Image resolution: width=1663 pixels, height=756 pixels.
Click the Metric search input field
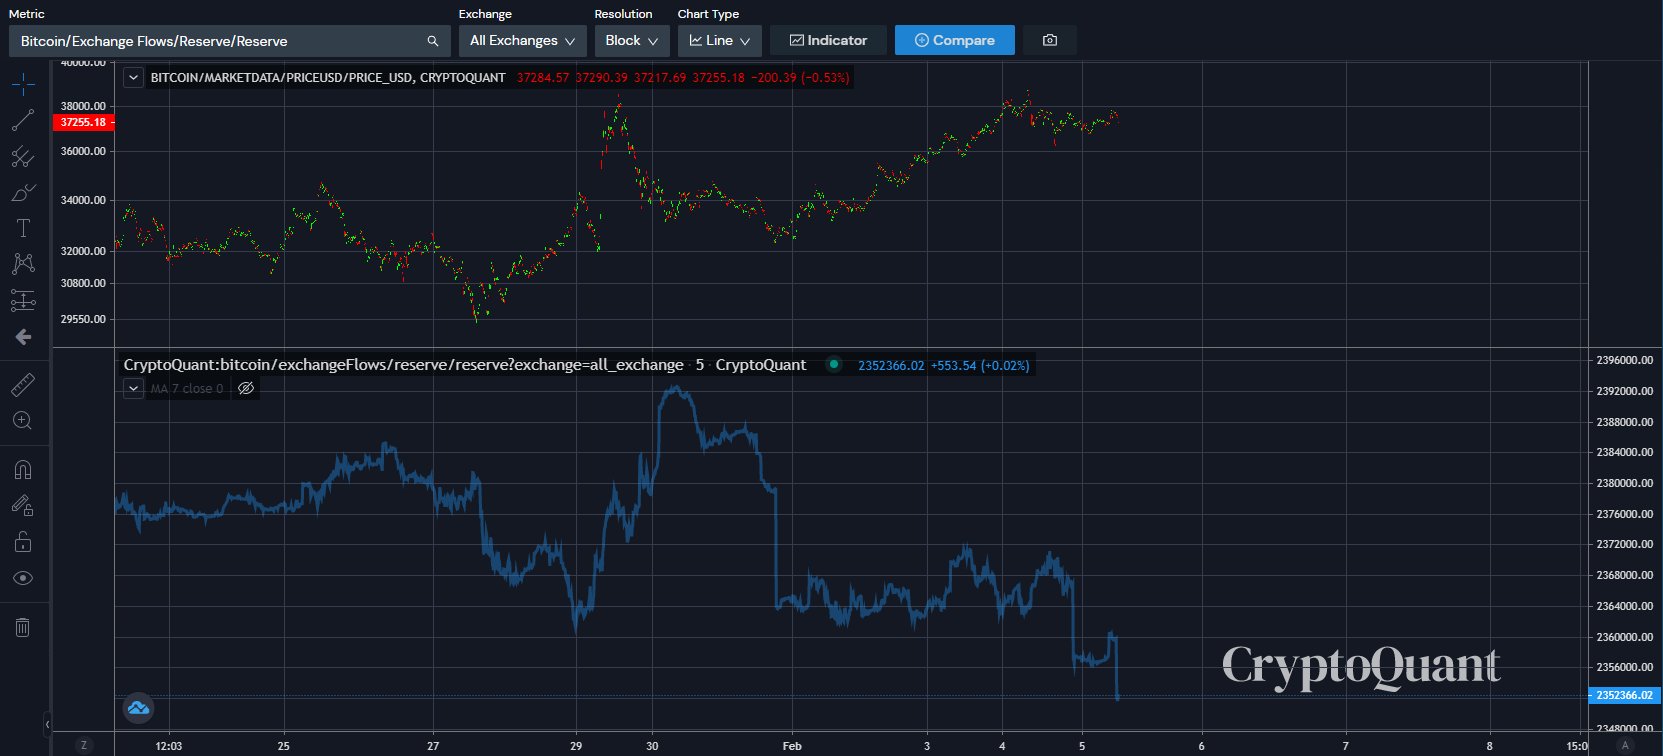click(x=229, y=41)
